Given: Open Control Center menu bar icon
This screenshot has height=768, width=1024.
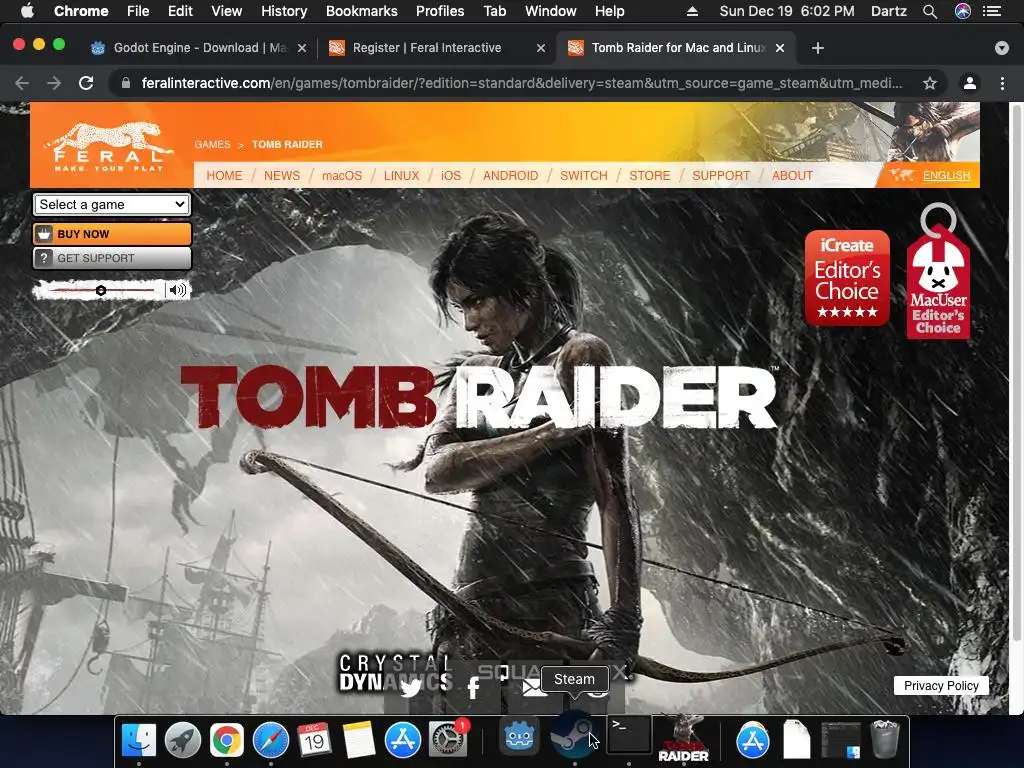Looking at the screenshot, I should tap(992, 11).
